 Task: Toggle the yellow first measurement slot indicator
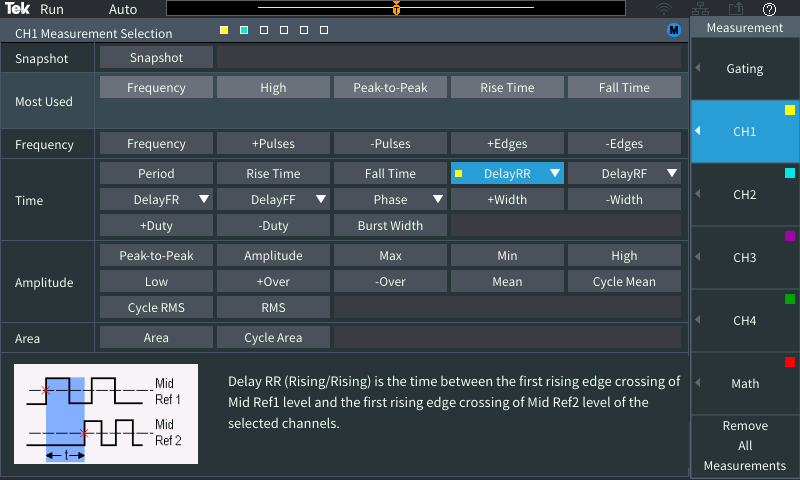pyautogui.click(x=224, y=31)
